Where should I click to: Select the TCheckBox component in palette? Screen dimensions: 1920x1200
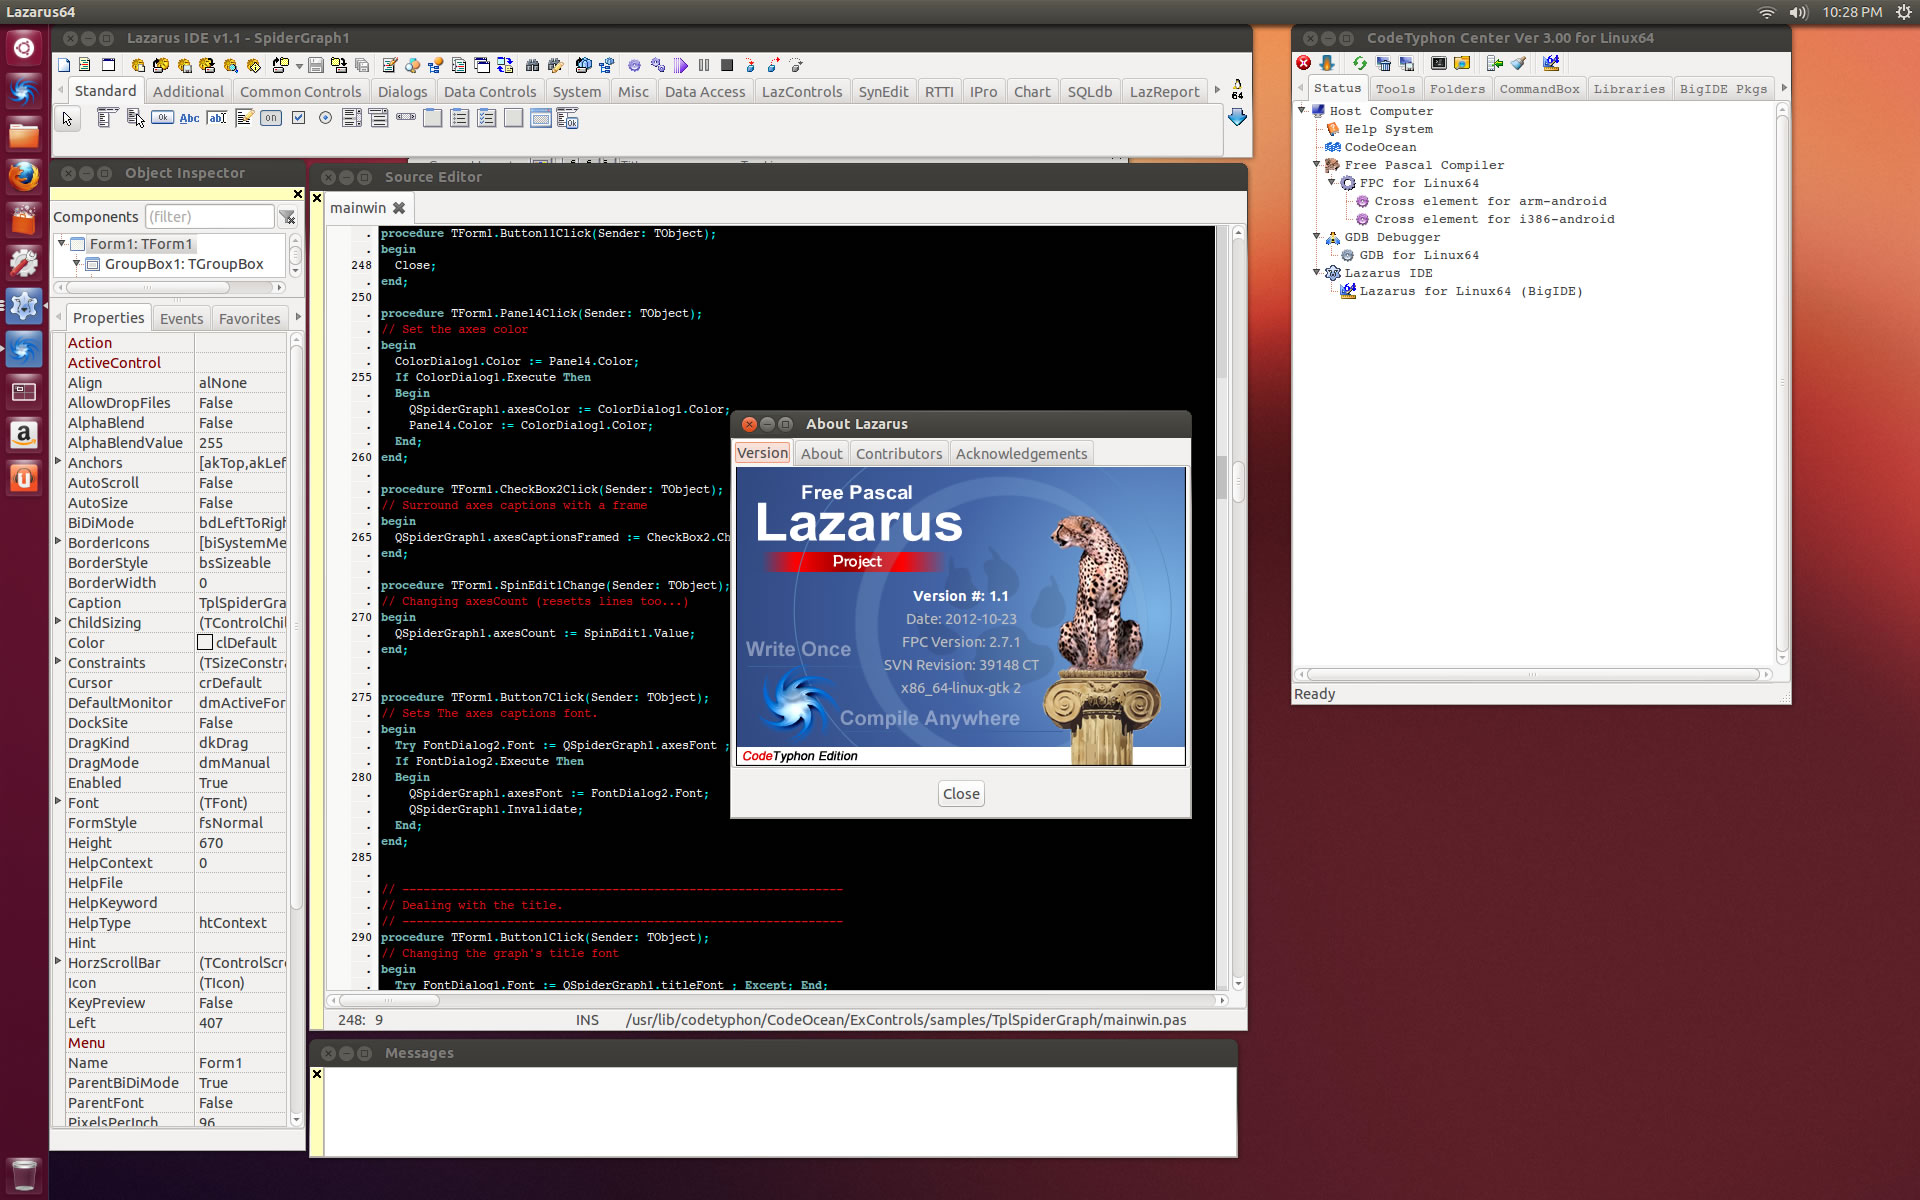coord(298,118)
